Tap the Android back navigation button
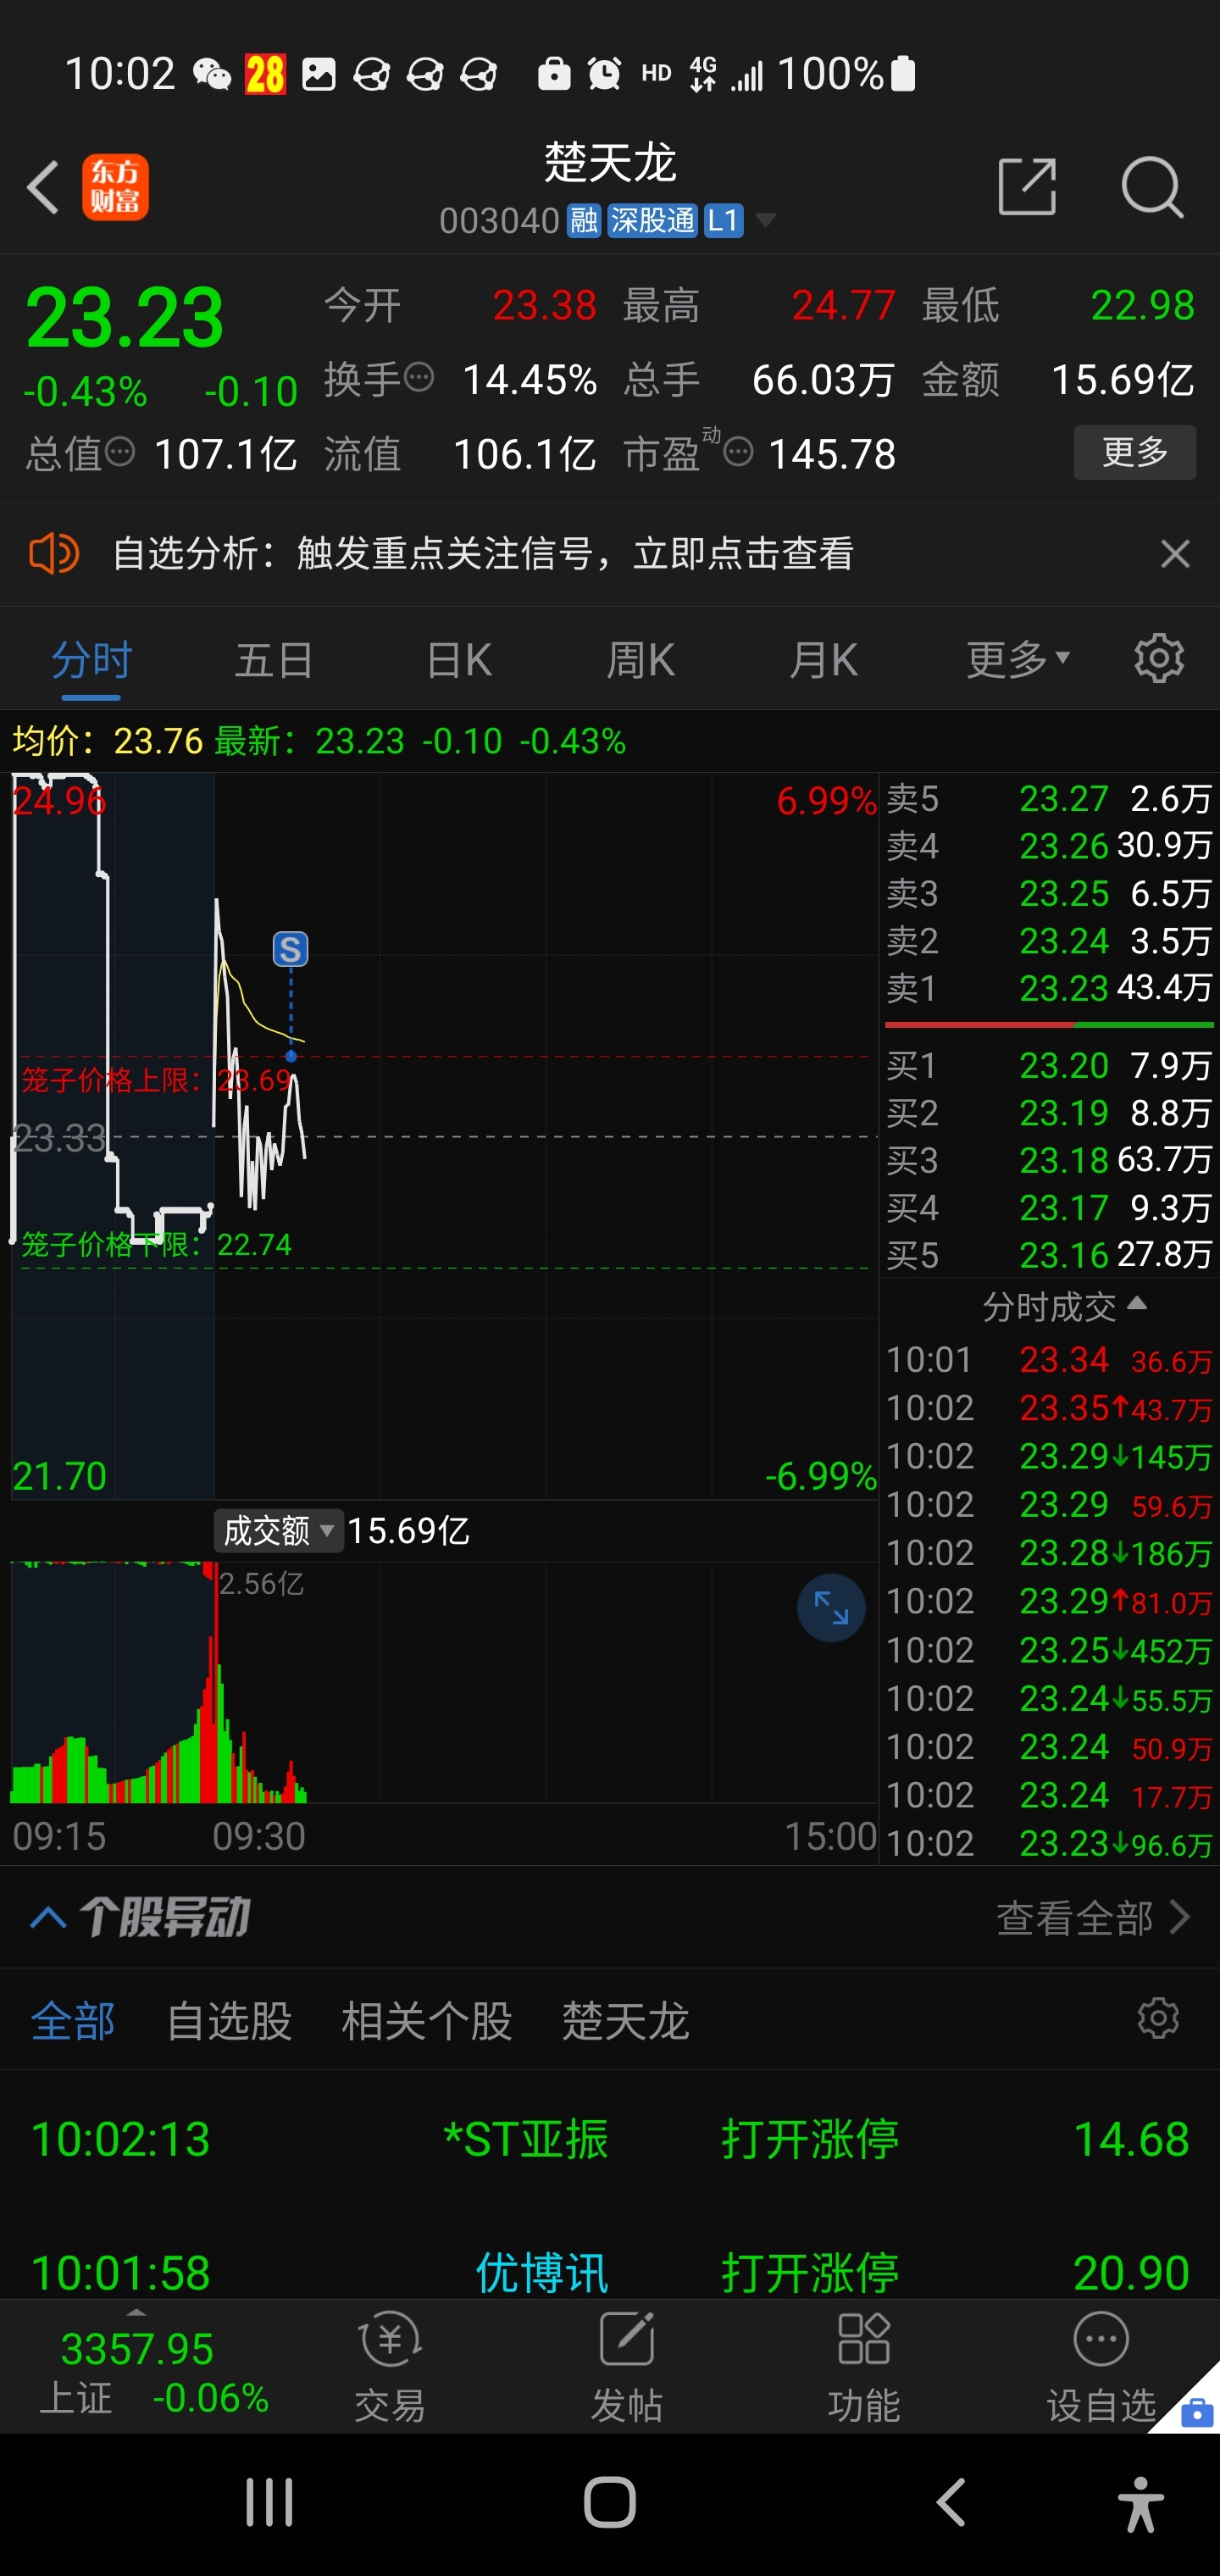Screen dimensions: 1220x2576 click(950, 2503)
